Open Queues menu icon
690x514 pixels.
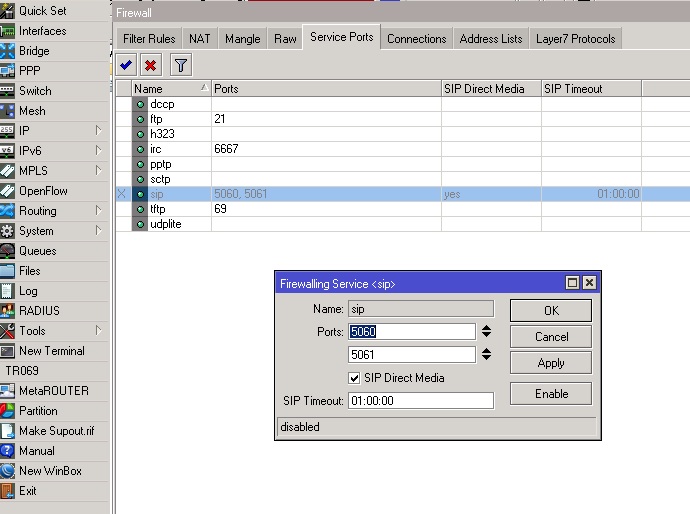[7, 251]
